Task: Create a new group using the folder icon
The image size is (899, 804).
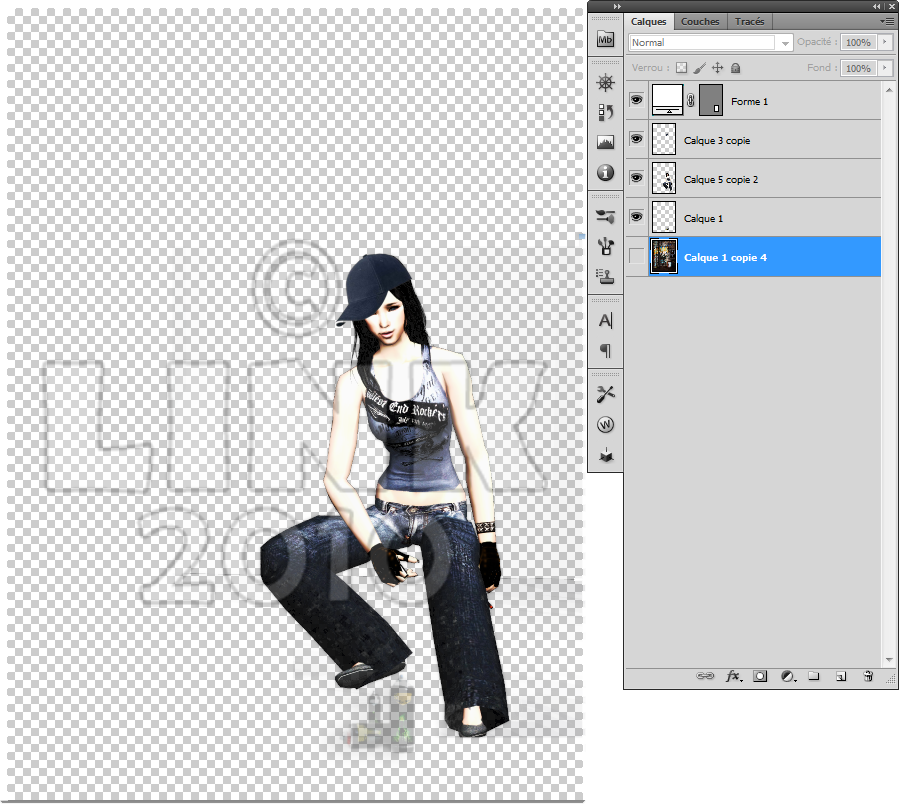Action: [814, 677]
